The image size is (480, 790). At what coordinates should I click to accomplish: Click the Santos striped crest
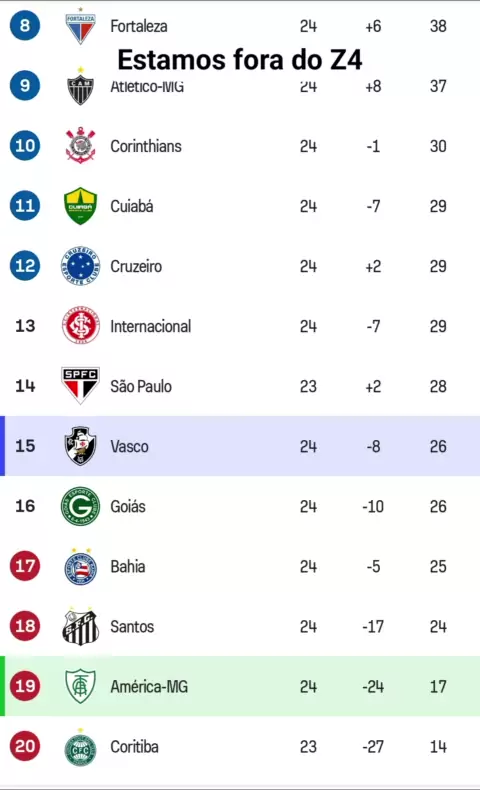(x=81, y=626)
